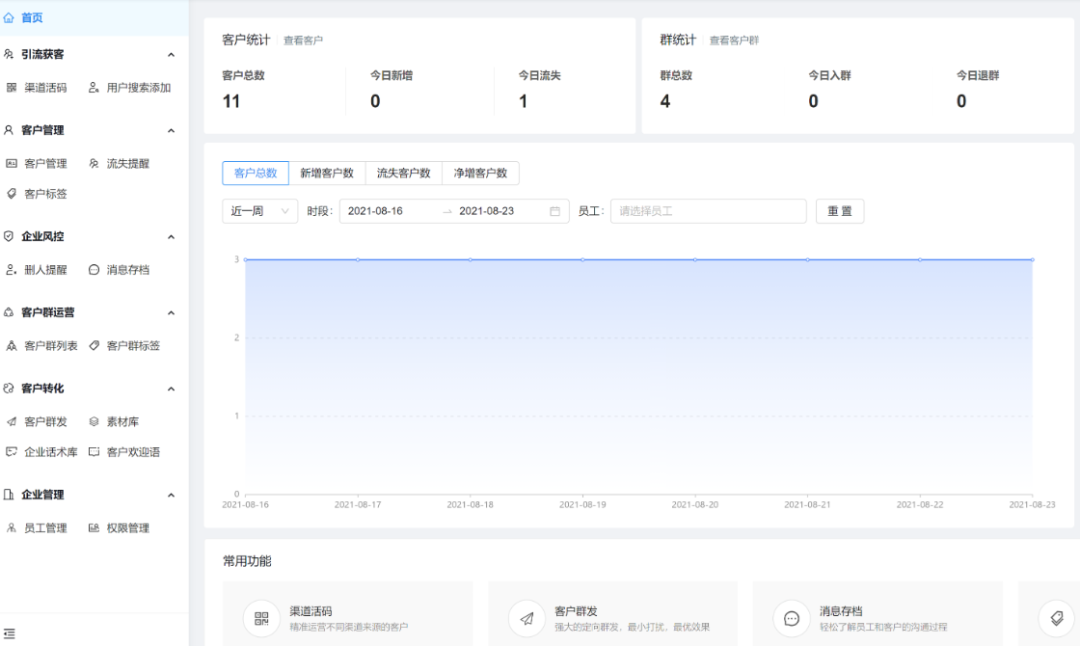The width and height of the screenshot is (1080, 646).
Task: Click the partially visible tag card icon
Action: (1057, 618)
